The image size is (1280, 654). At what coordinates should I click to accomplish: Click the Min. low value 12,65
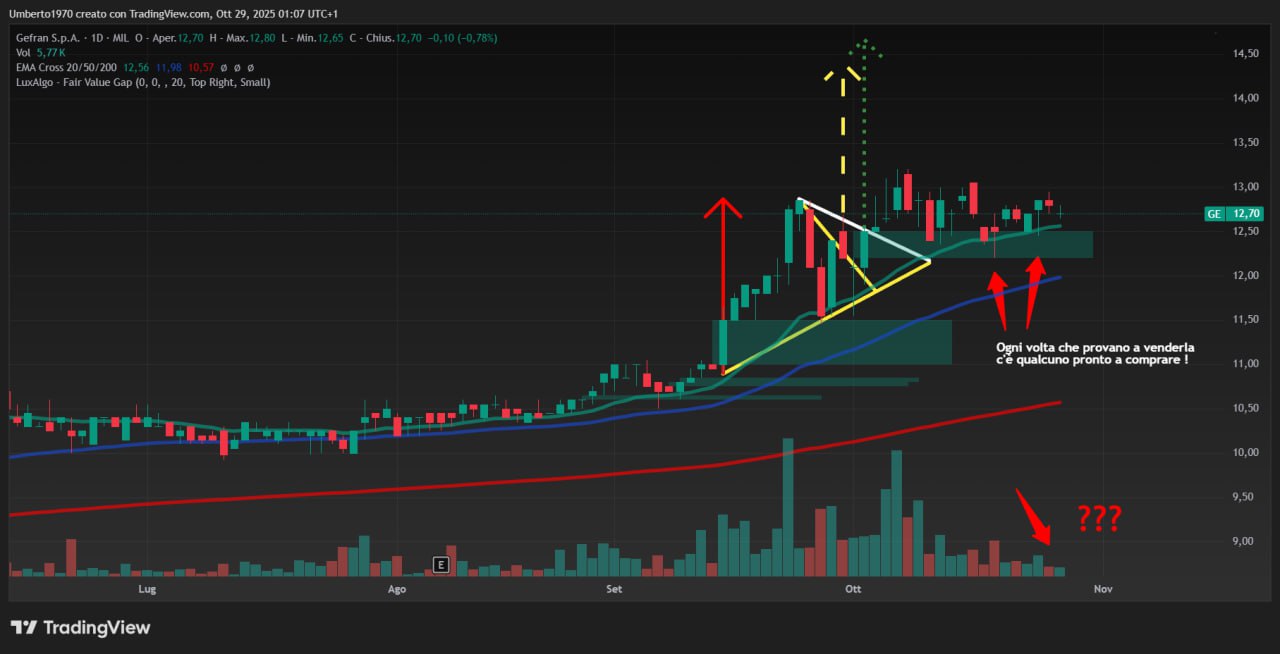click(x=330, y=38)
